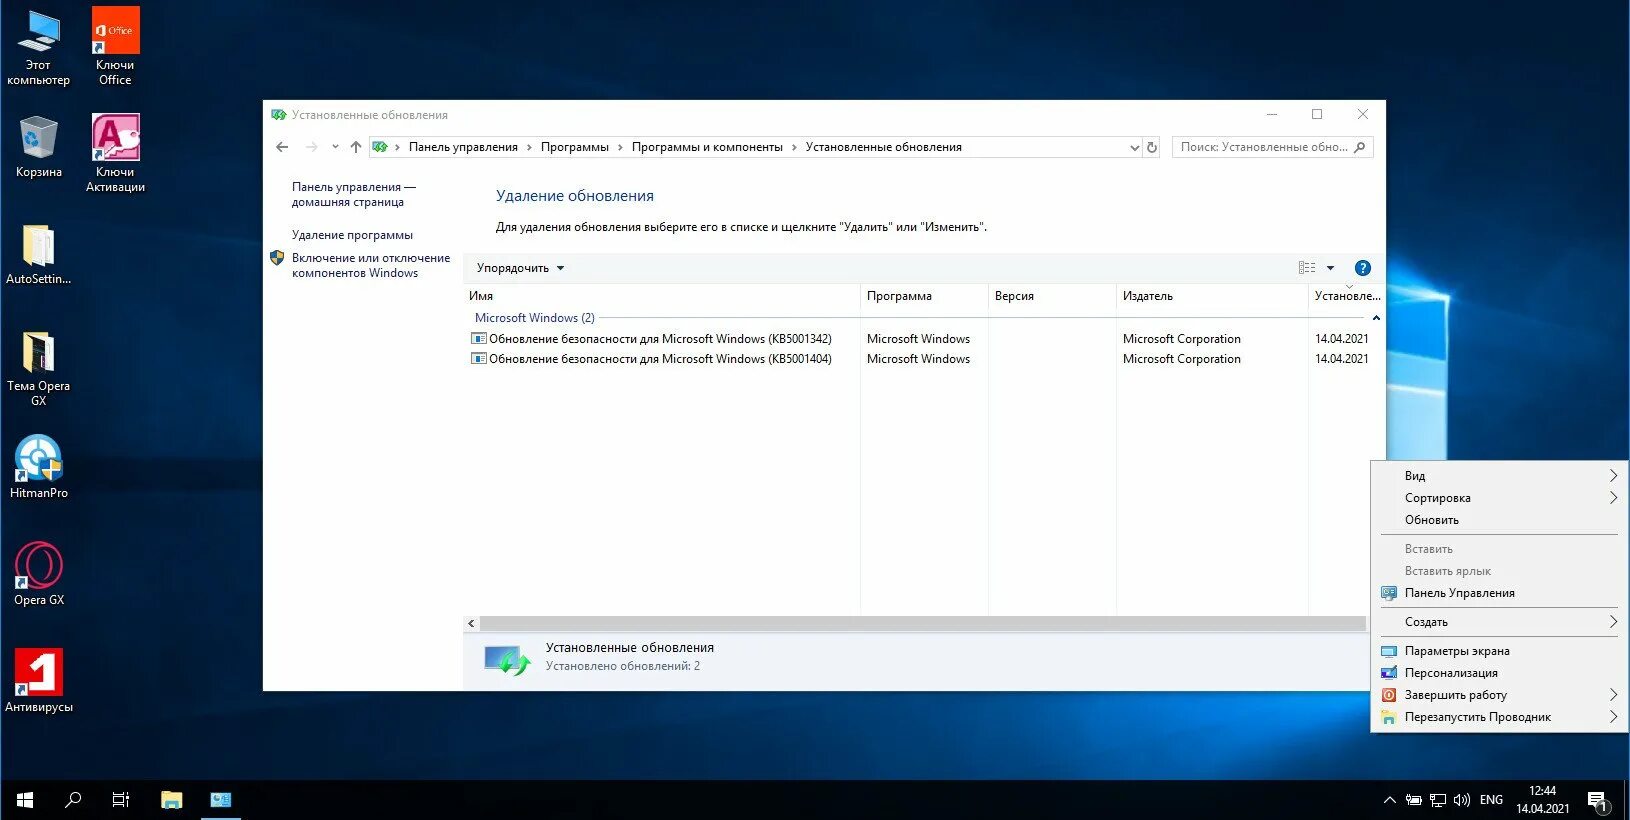Expand Перезапустить Проводник submenu
This screenshot has height=820, width=1630.
[x=1498, y=717]
